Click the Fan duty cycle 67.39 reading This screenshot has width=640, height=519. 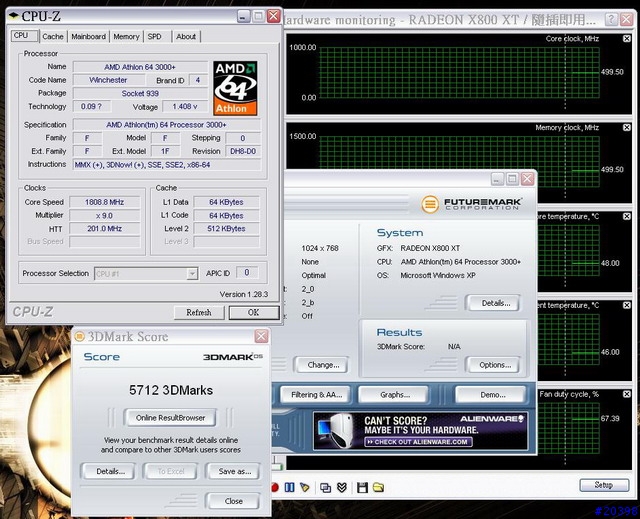click(610, 418)
